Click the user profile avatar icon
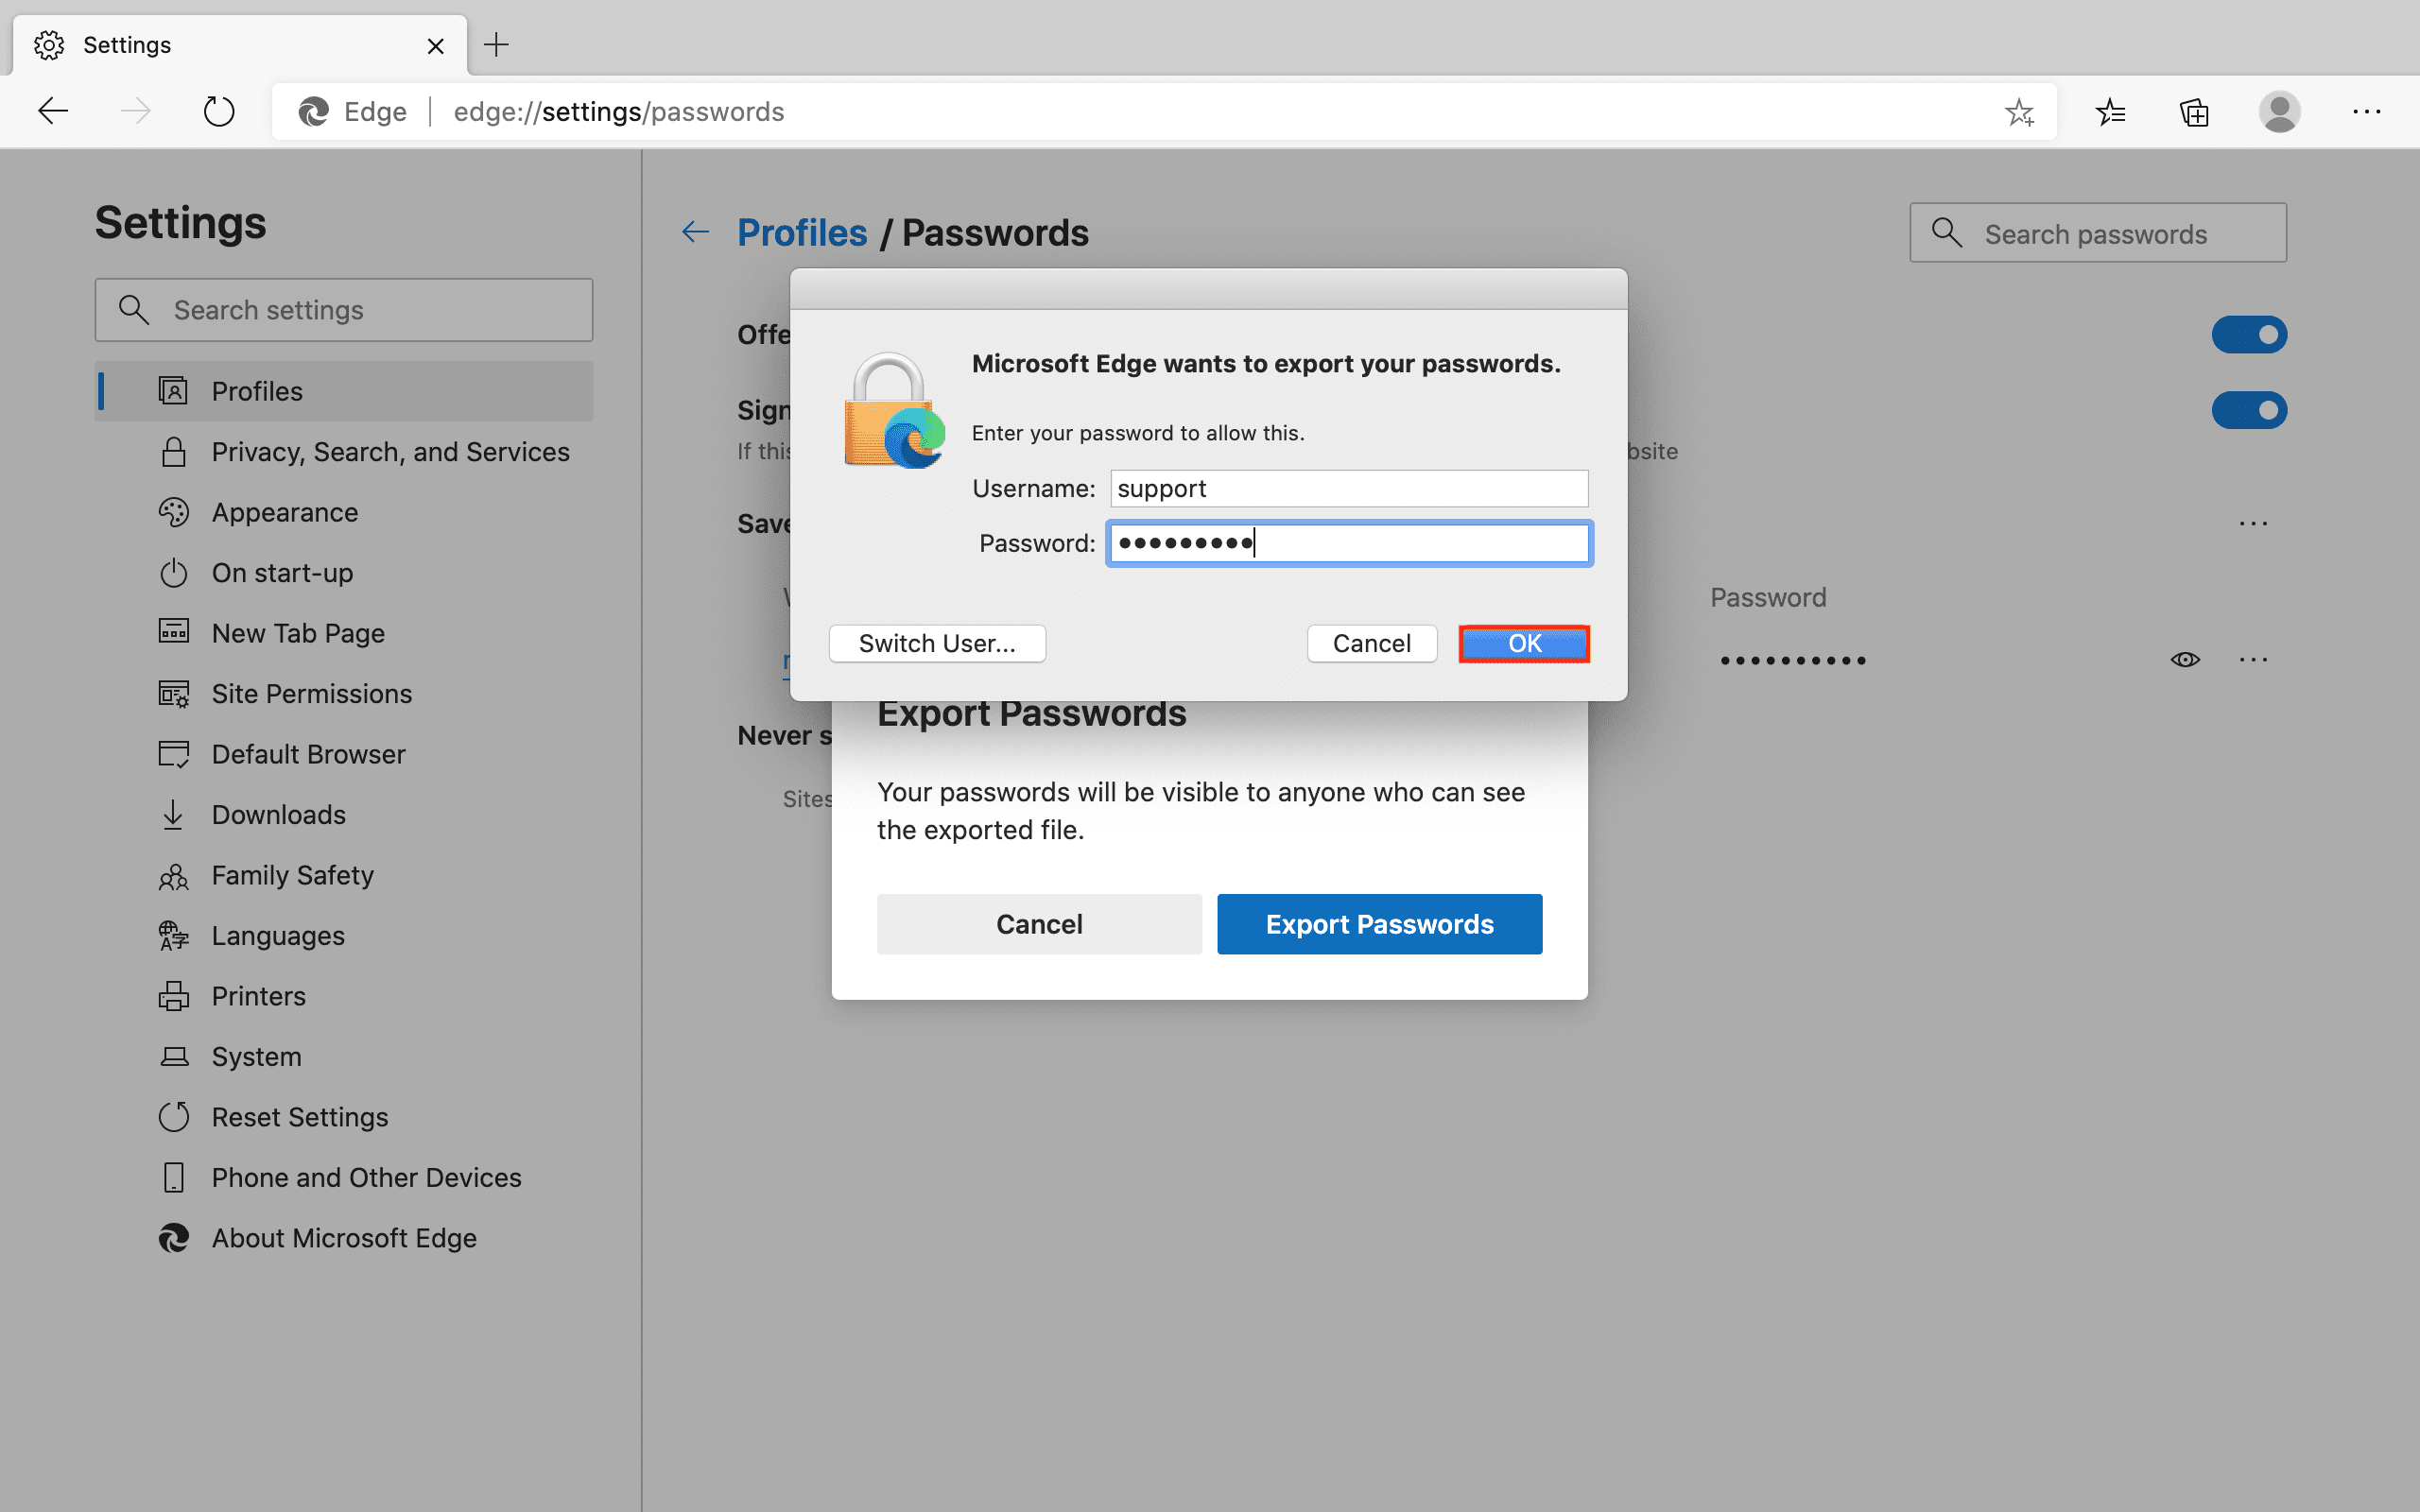 [x=2279, y=112]
